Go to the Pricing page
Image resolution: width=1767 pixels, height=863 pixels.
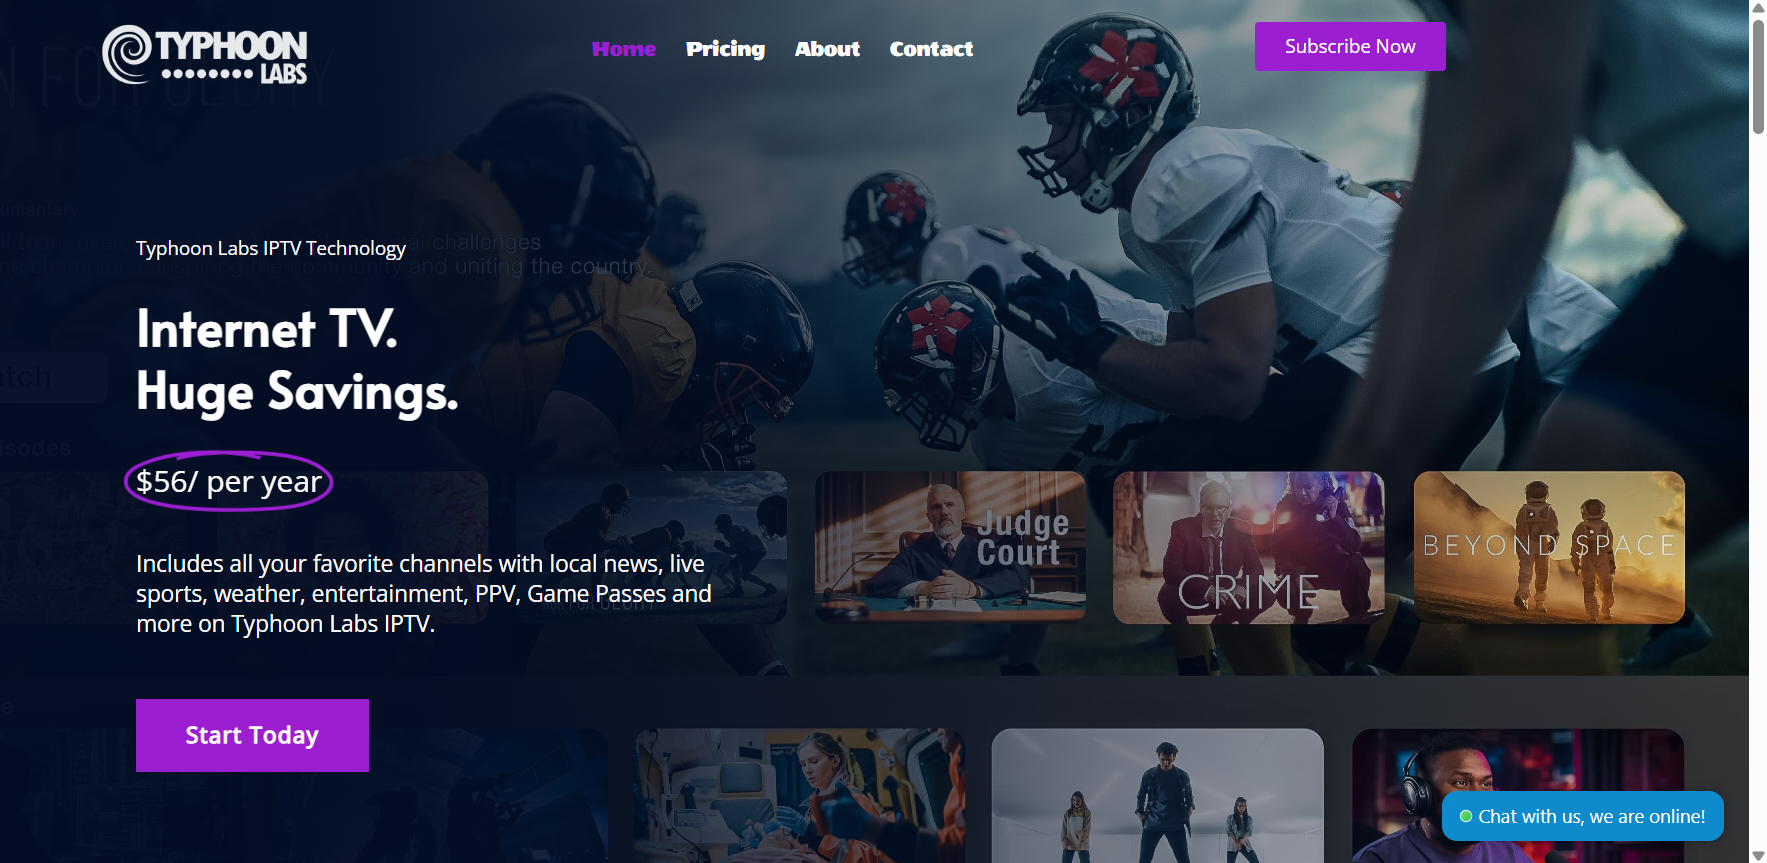pyautogui.click(x=726, y=49)
